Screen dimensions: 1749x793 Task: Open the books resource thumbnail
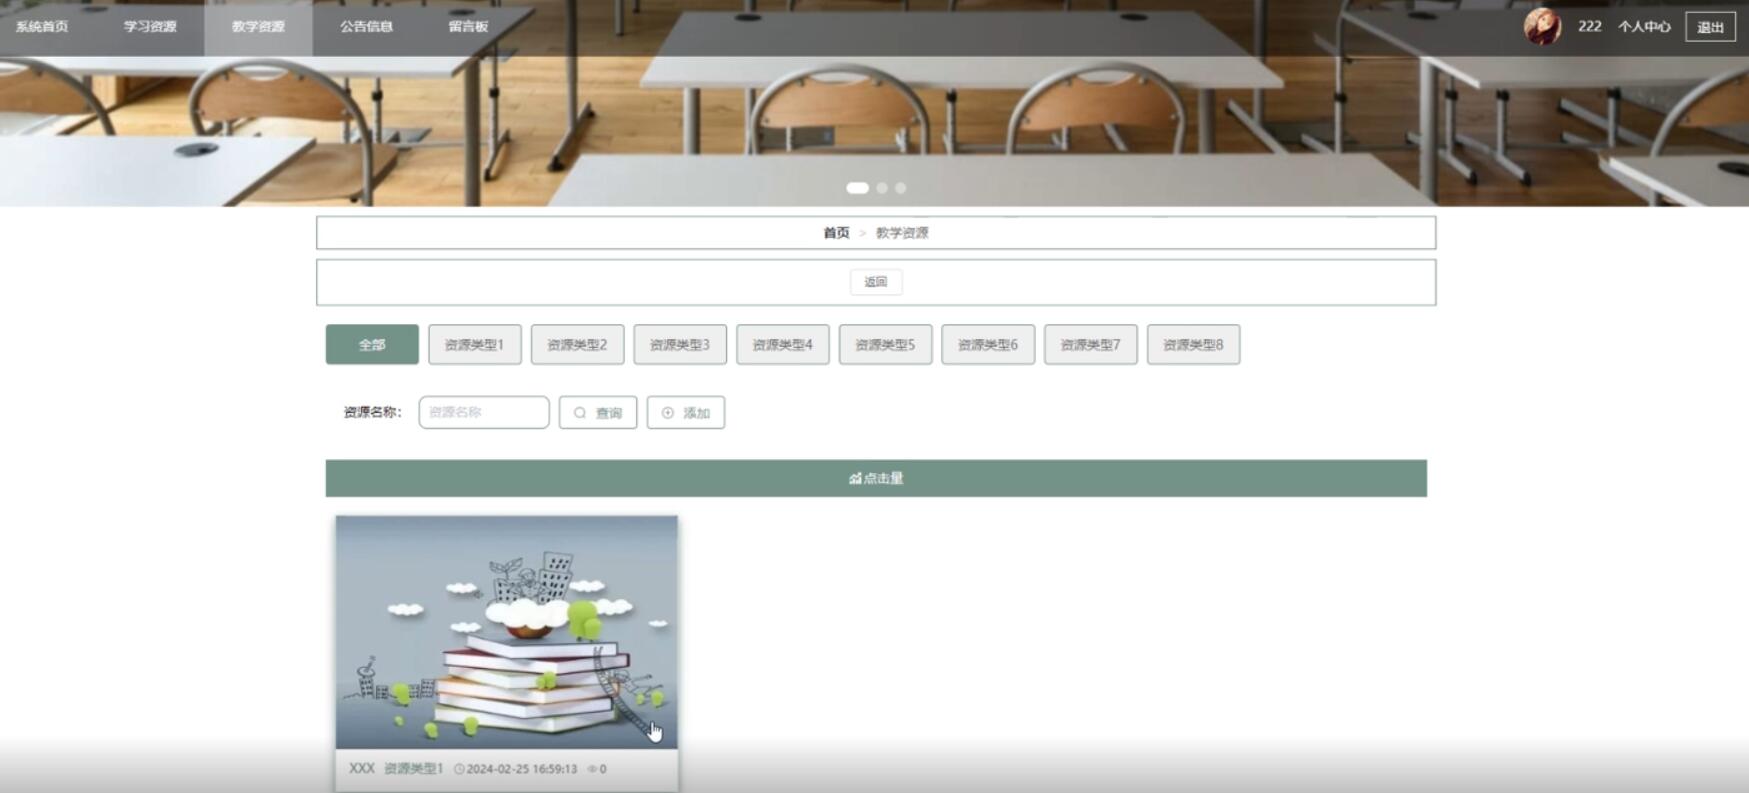[x=507, y=632]
